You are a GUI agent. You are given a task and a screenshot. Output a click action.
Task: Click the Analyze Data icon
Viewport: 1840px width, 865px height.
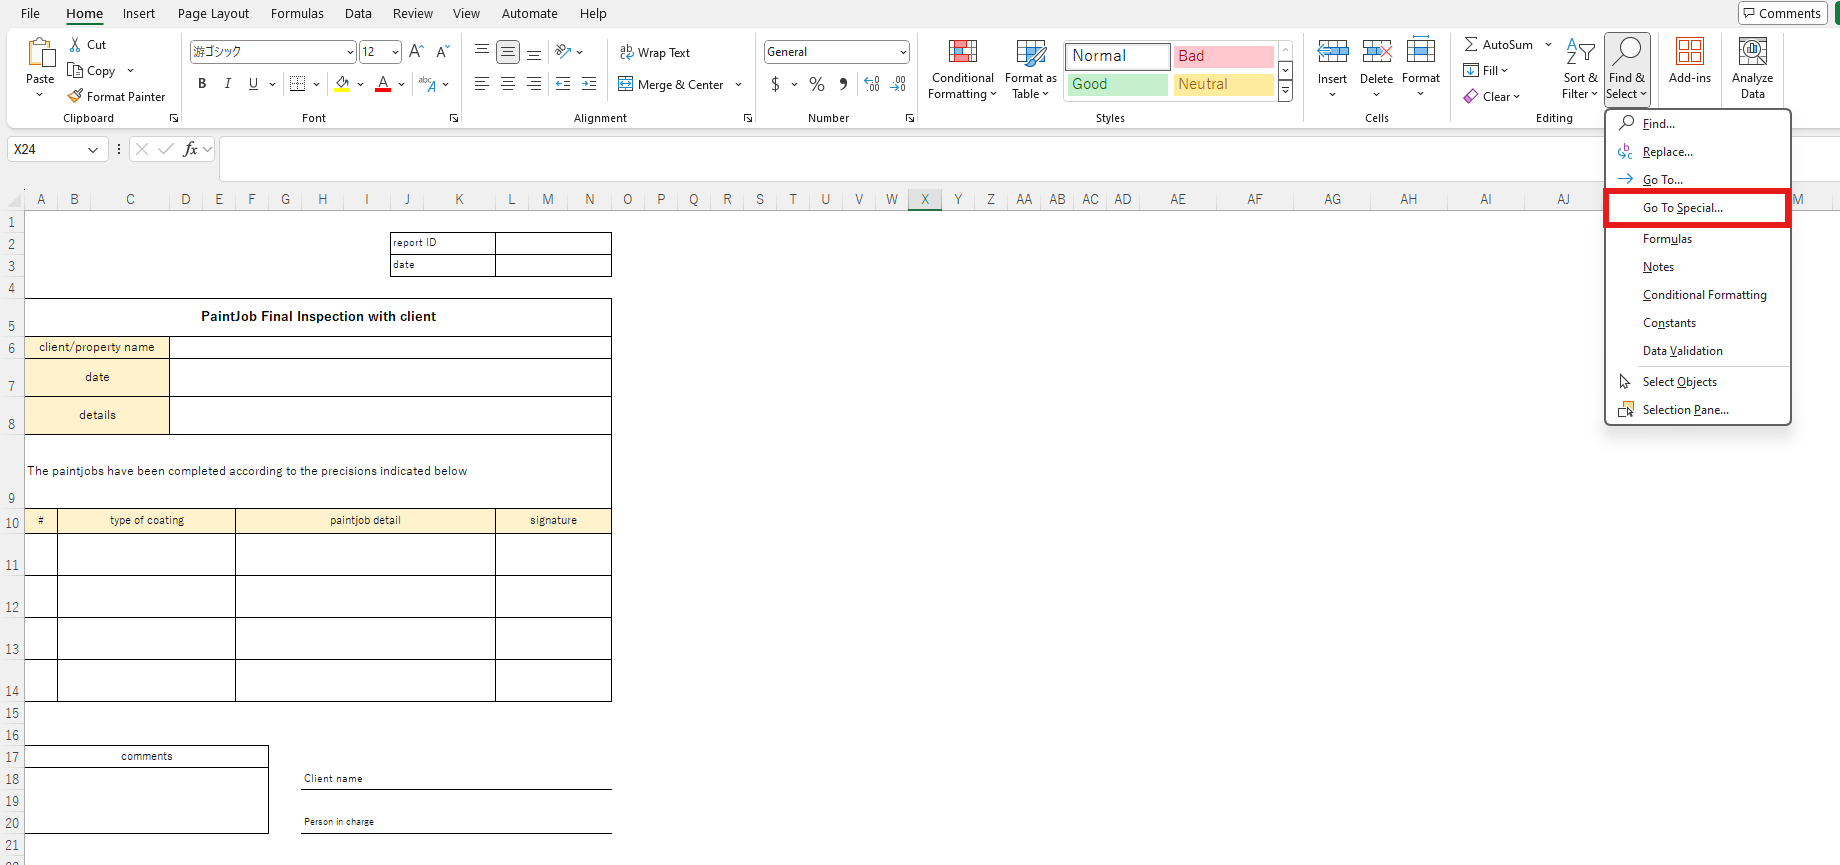coord(1752,52)
